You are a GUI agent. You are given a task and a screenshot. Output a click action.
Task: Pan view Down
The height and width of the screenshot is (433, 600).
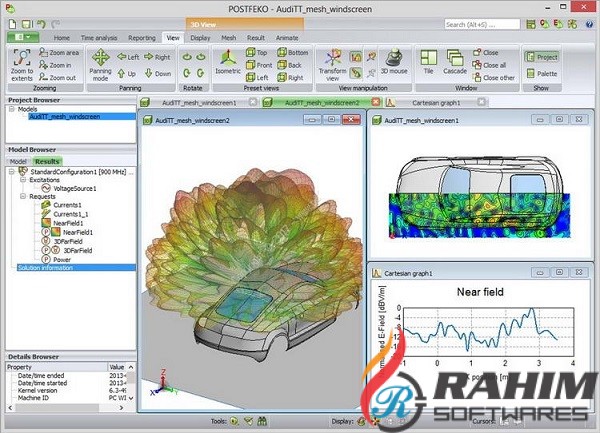[x=158, y=73]
